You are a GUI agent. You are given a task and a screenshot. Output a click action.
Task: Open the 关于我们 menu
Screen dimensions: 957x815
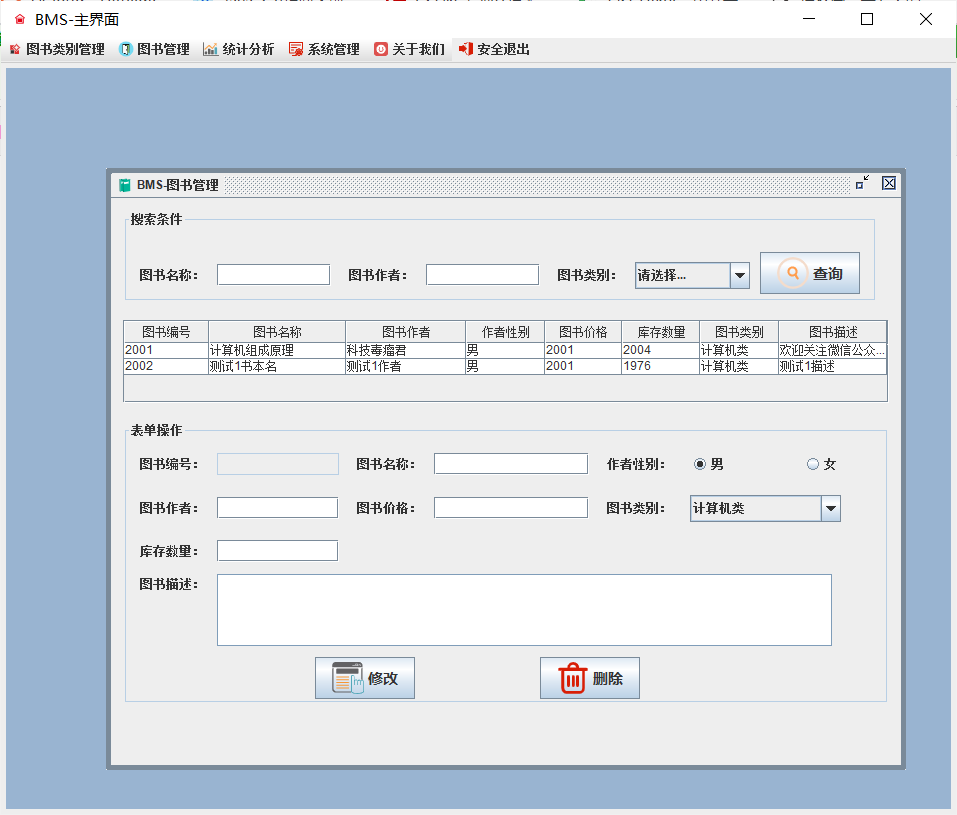click(x=410, y=49)
